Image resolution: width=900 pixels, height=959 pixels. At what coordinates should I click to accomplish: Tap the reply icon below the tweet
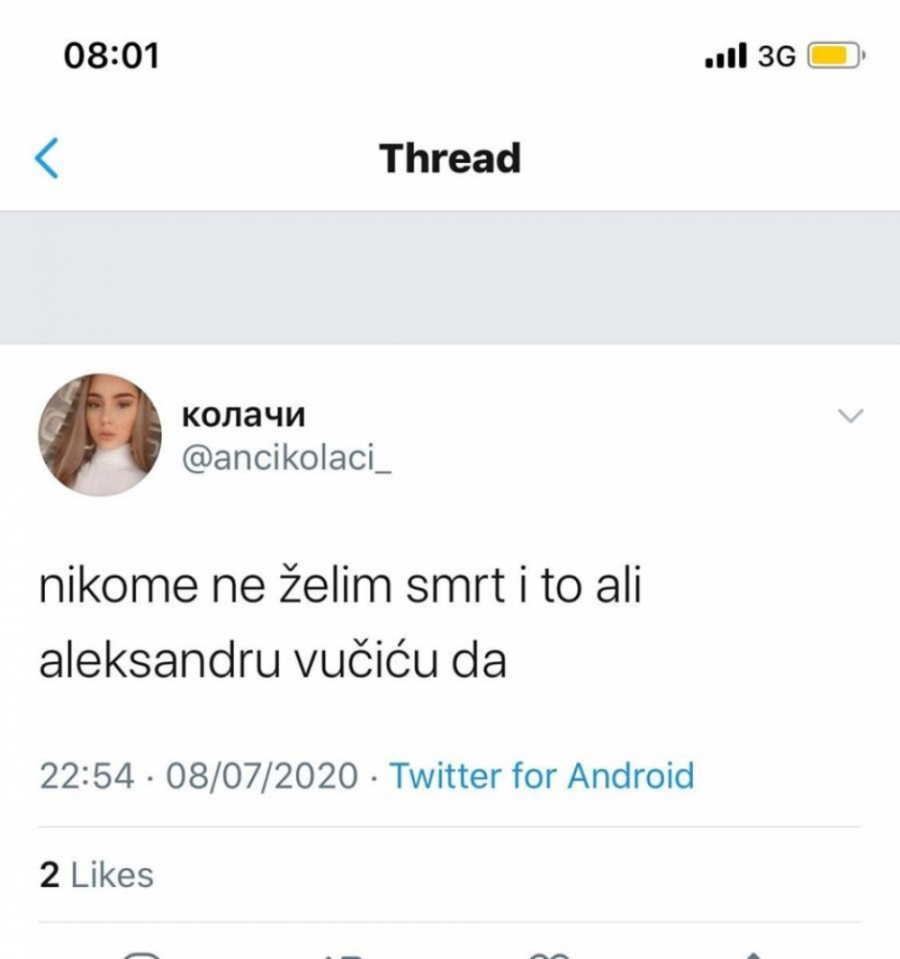click(x=142, y=954)
